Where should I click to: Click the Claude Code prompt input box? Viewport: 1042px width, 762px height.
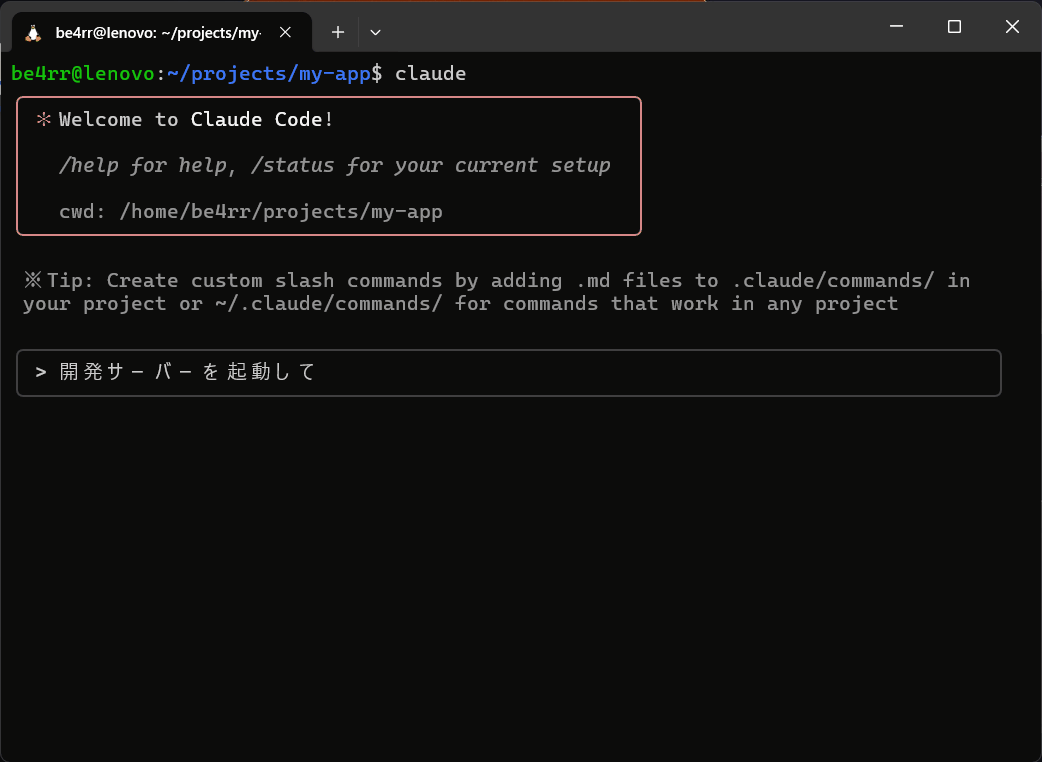pyautogui.click(x=508, y=373)
